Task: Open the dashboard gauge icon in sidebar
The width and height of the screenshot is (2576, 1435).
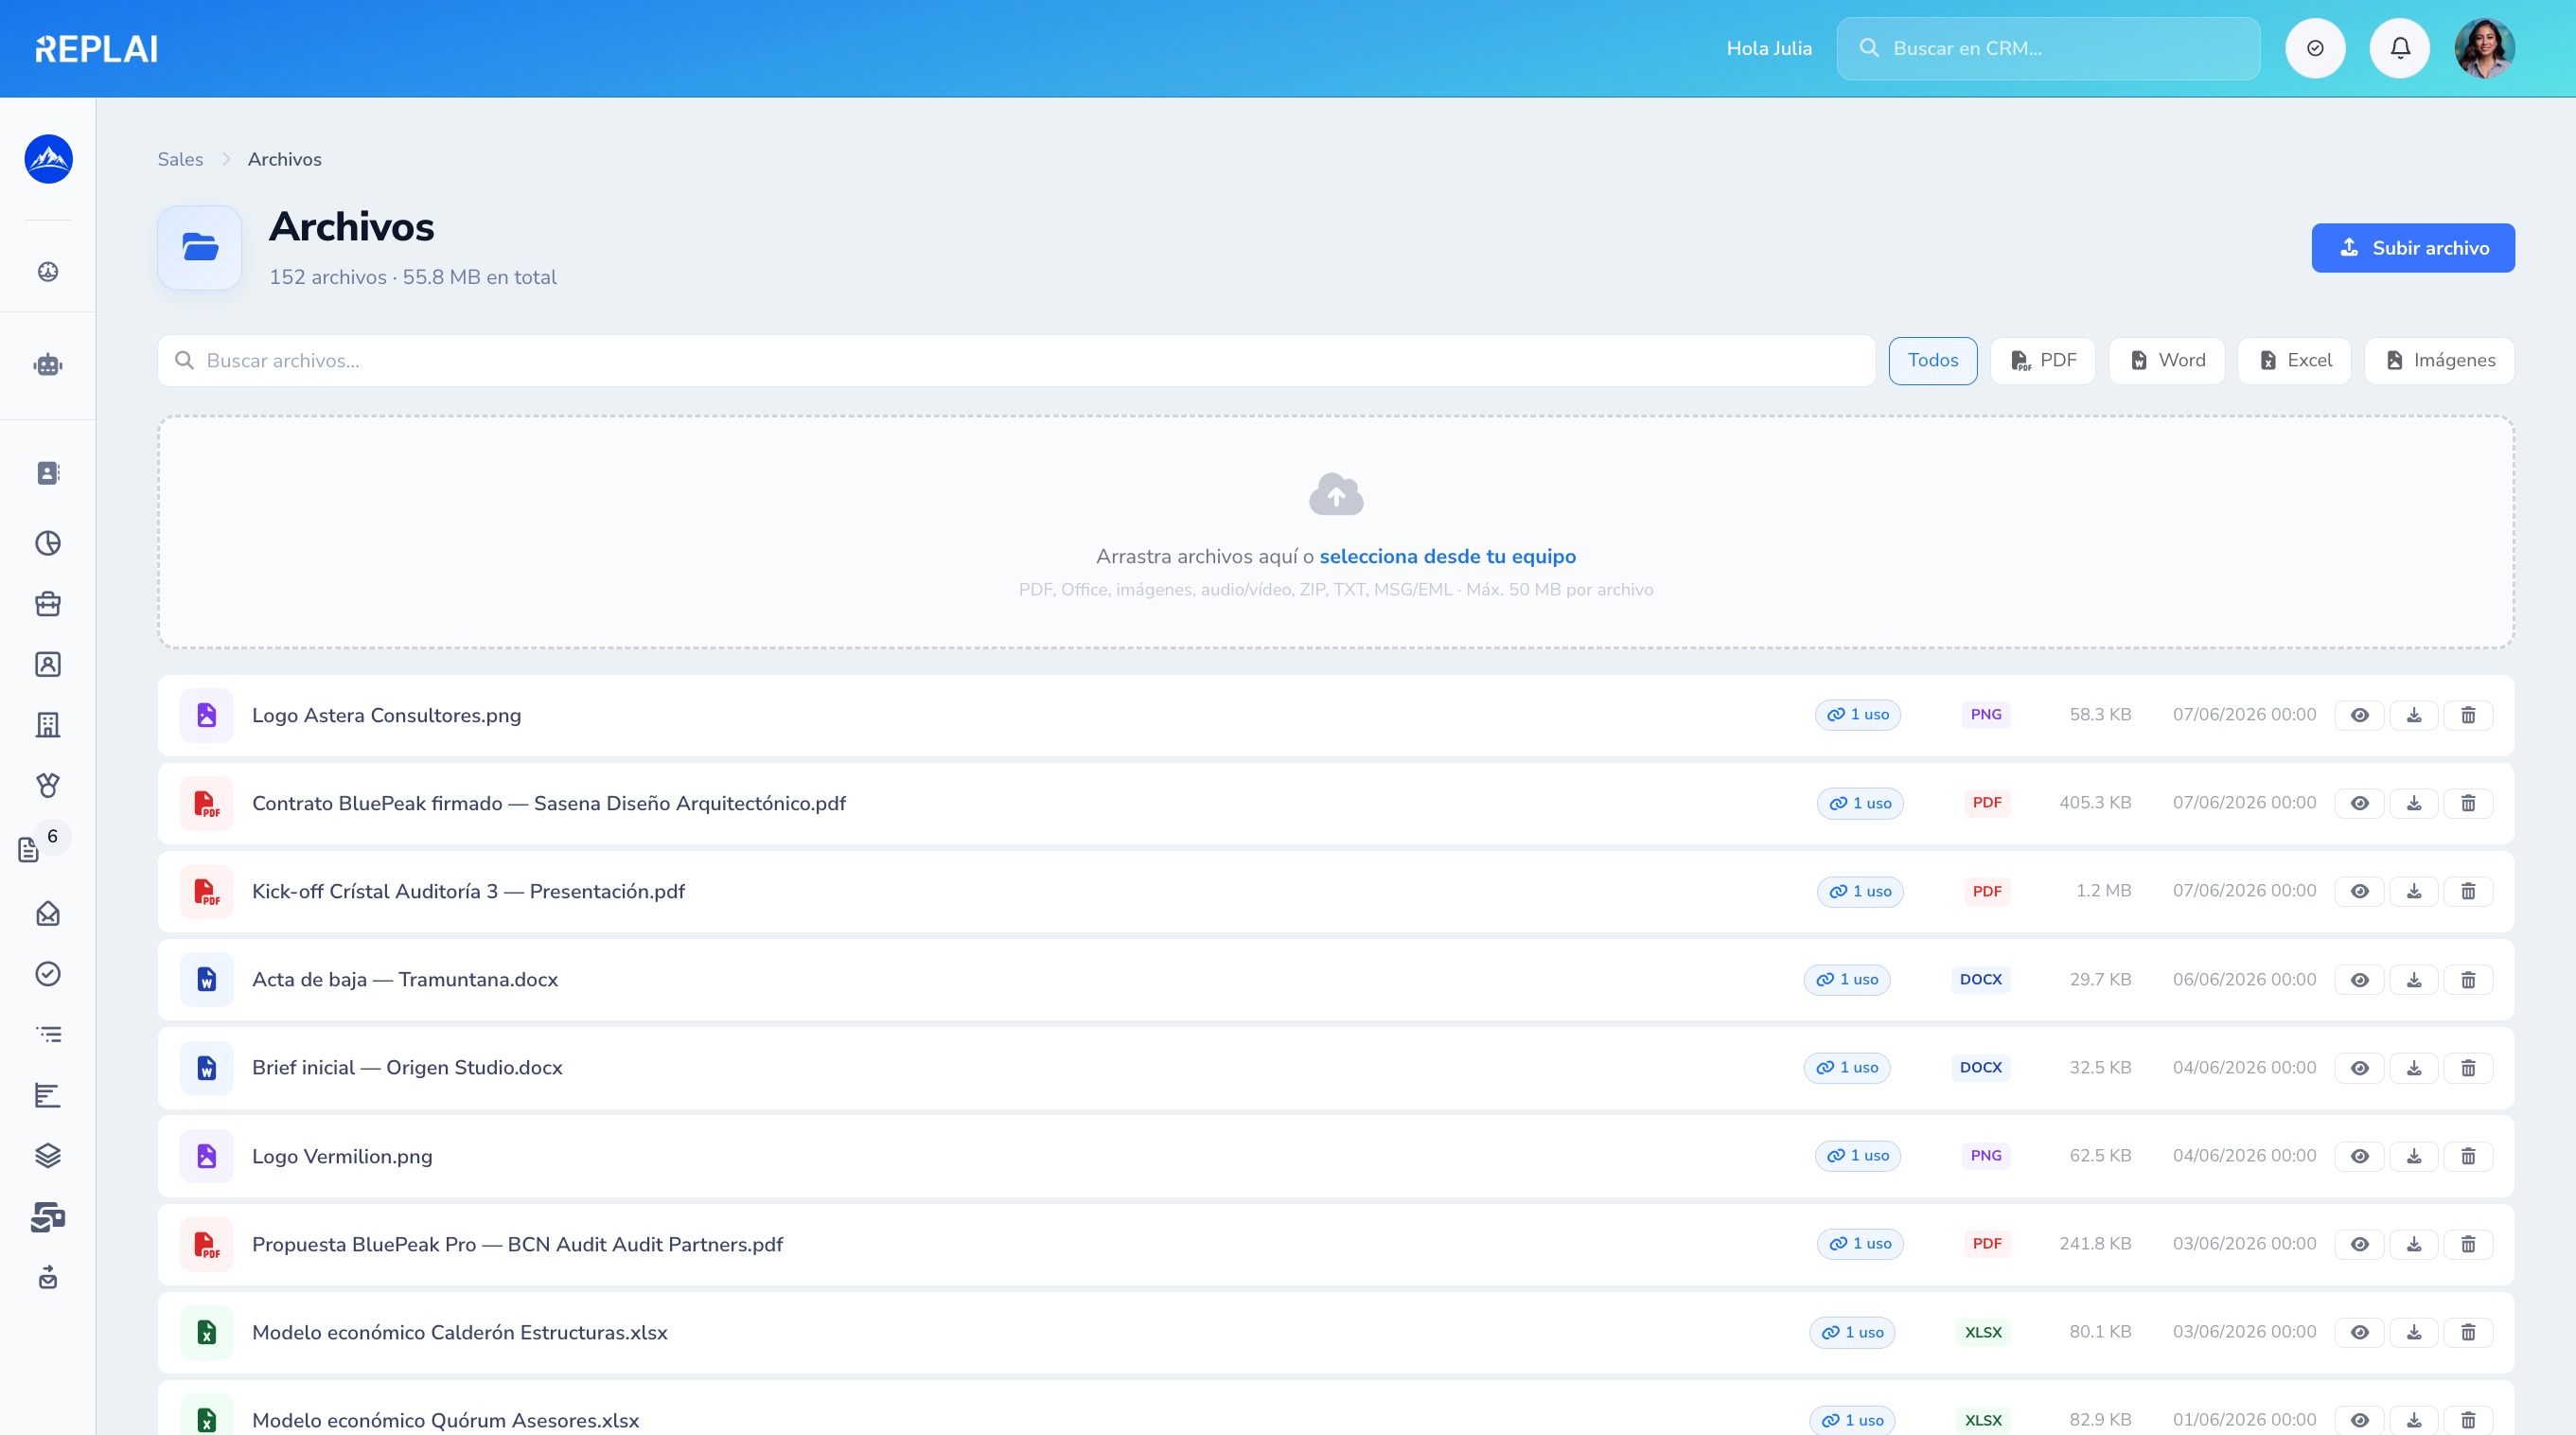Action: pos(48,272)
